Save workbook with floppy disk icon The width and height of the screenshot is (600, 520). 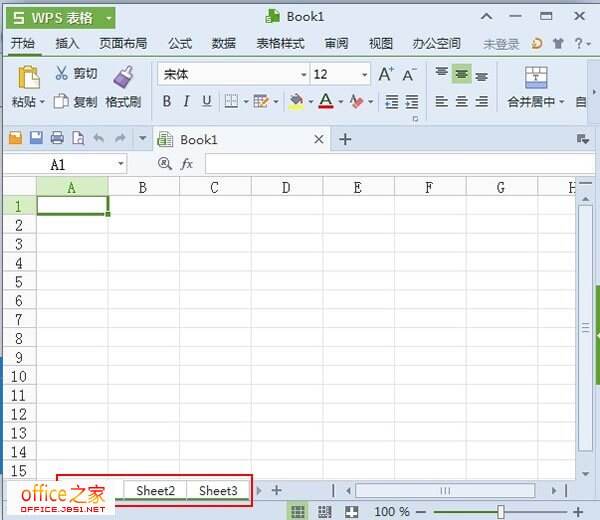click(36, 138)
